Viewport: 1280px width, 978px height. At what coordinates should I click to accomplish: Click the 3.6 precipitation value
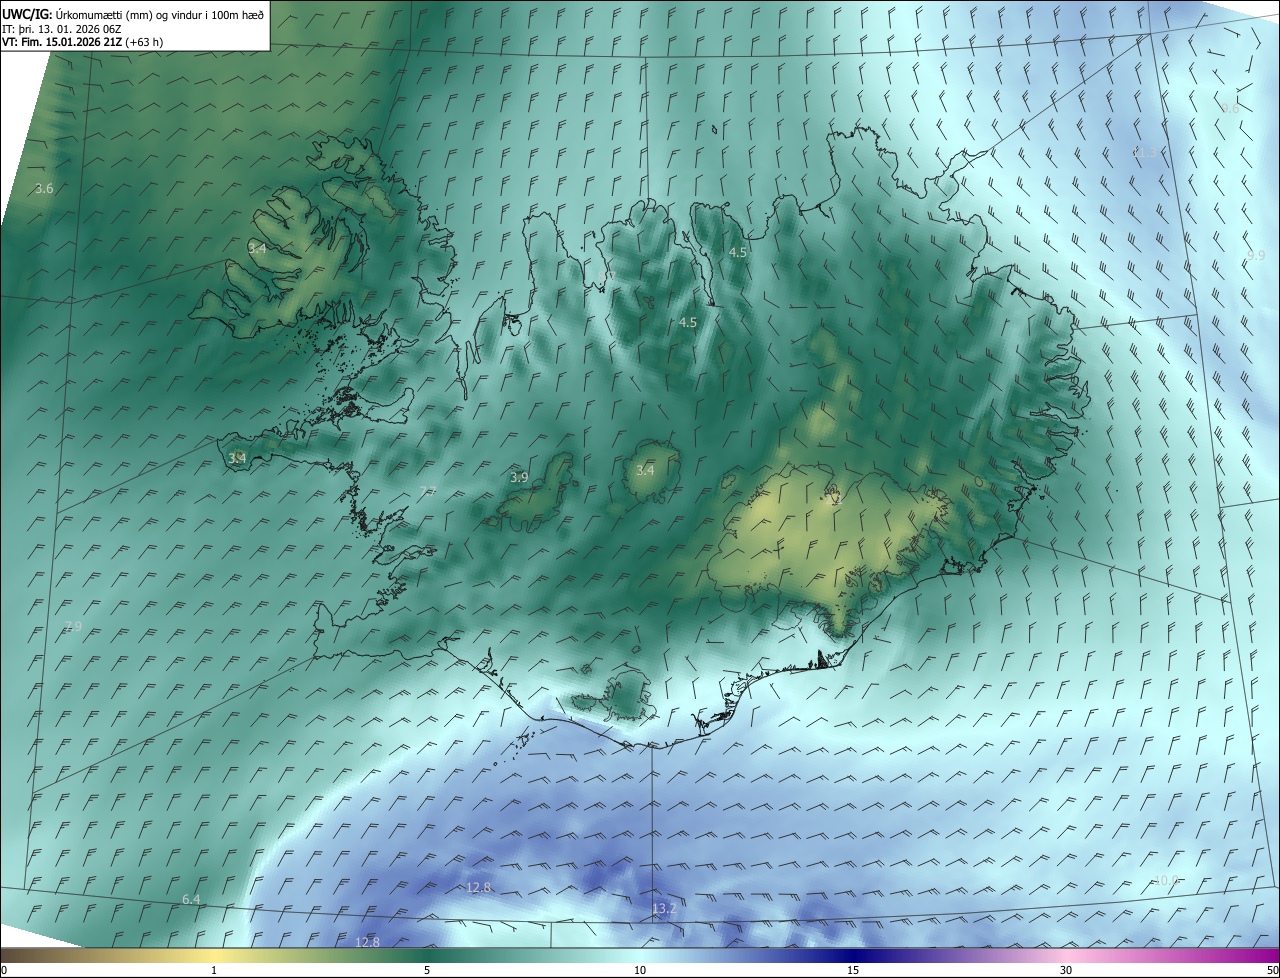tap(44, 189)
